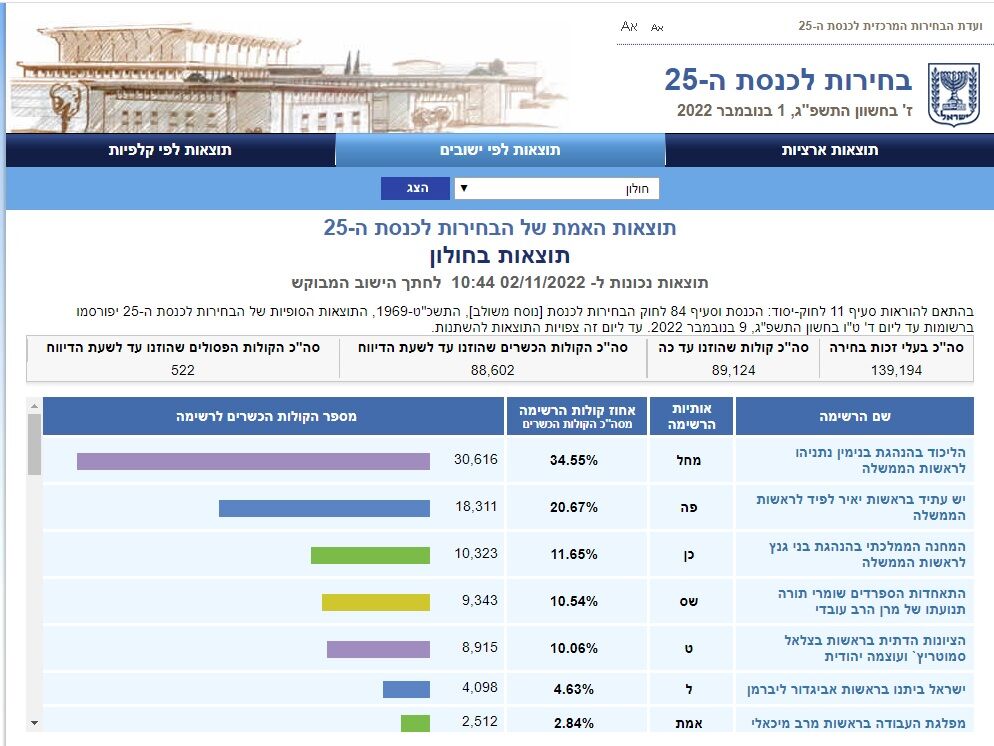Click the yellow Shas vote bar
Image resolution: width=994 pixels, height=746 pixels.
point(375,602)
